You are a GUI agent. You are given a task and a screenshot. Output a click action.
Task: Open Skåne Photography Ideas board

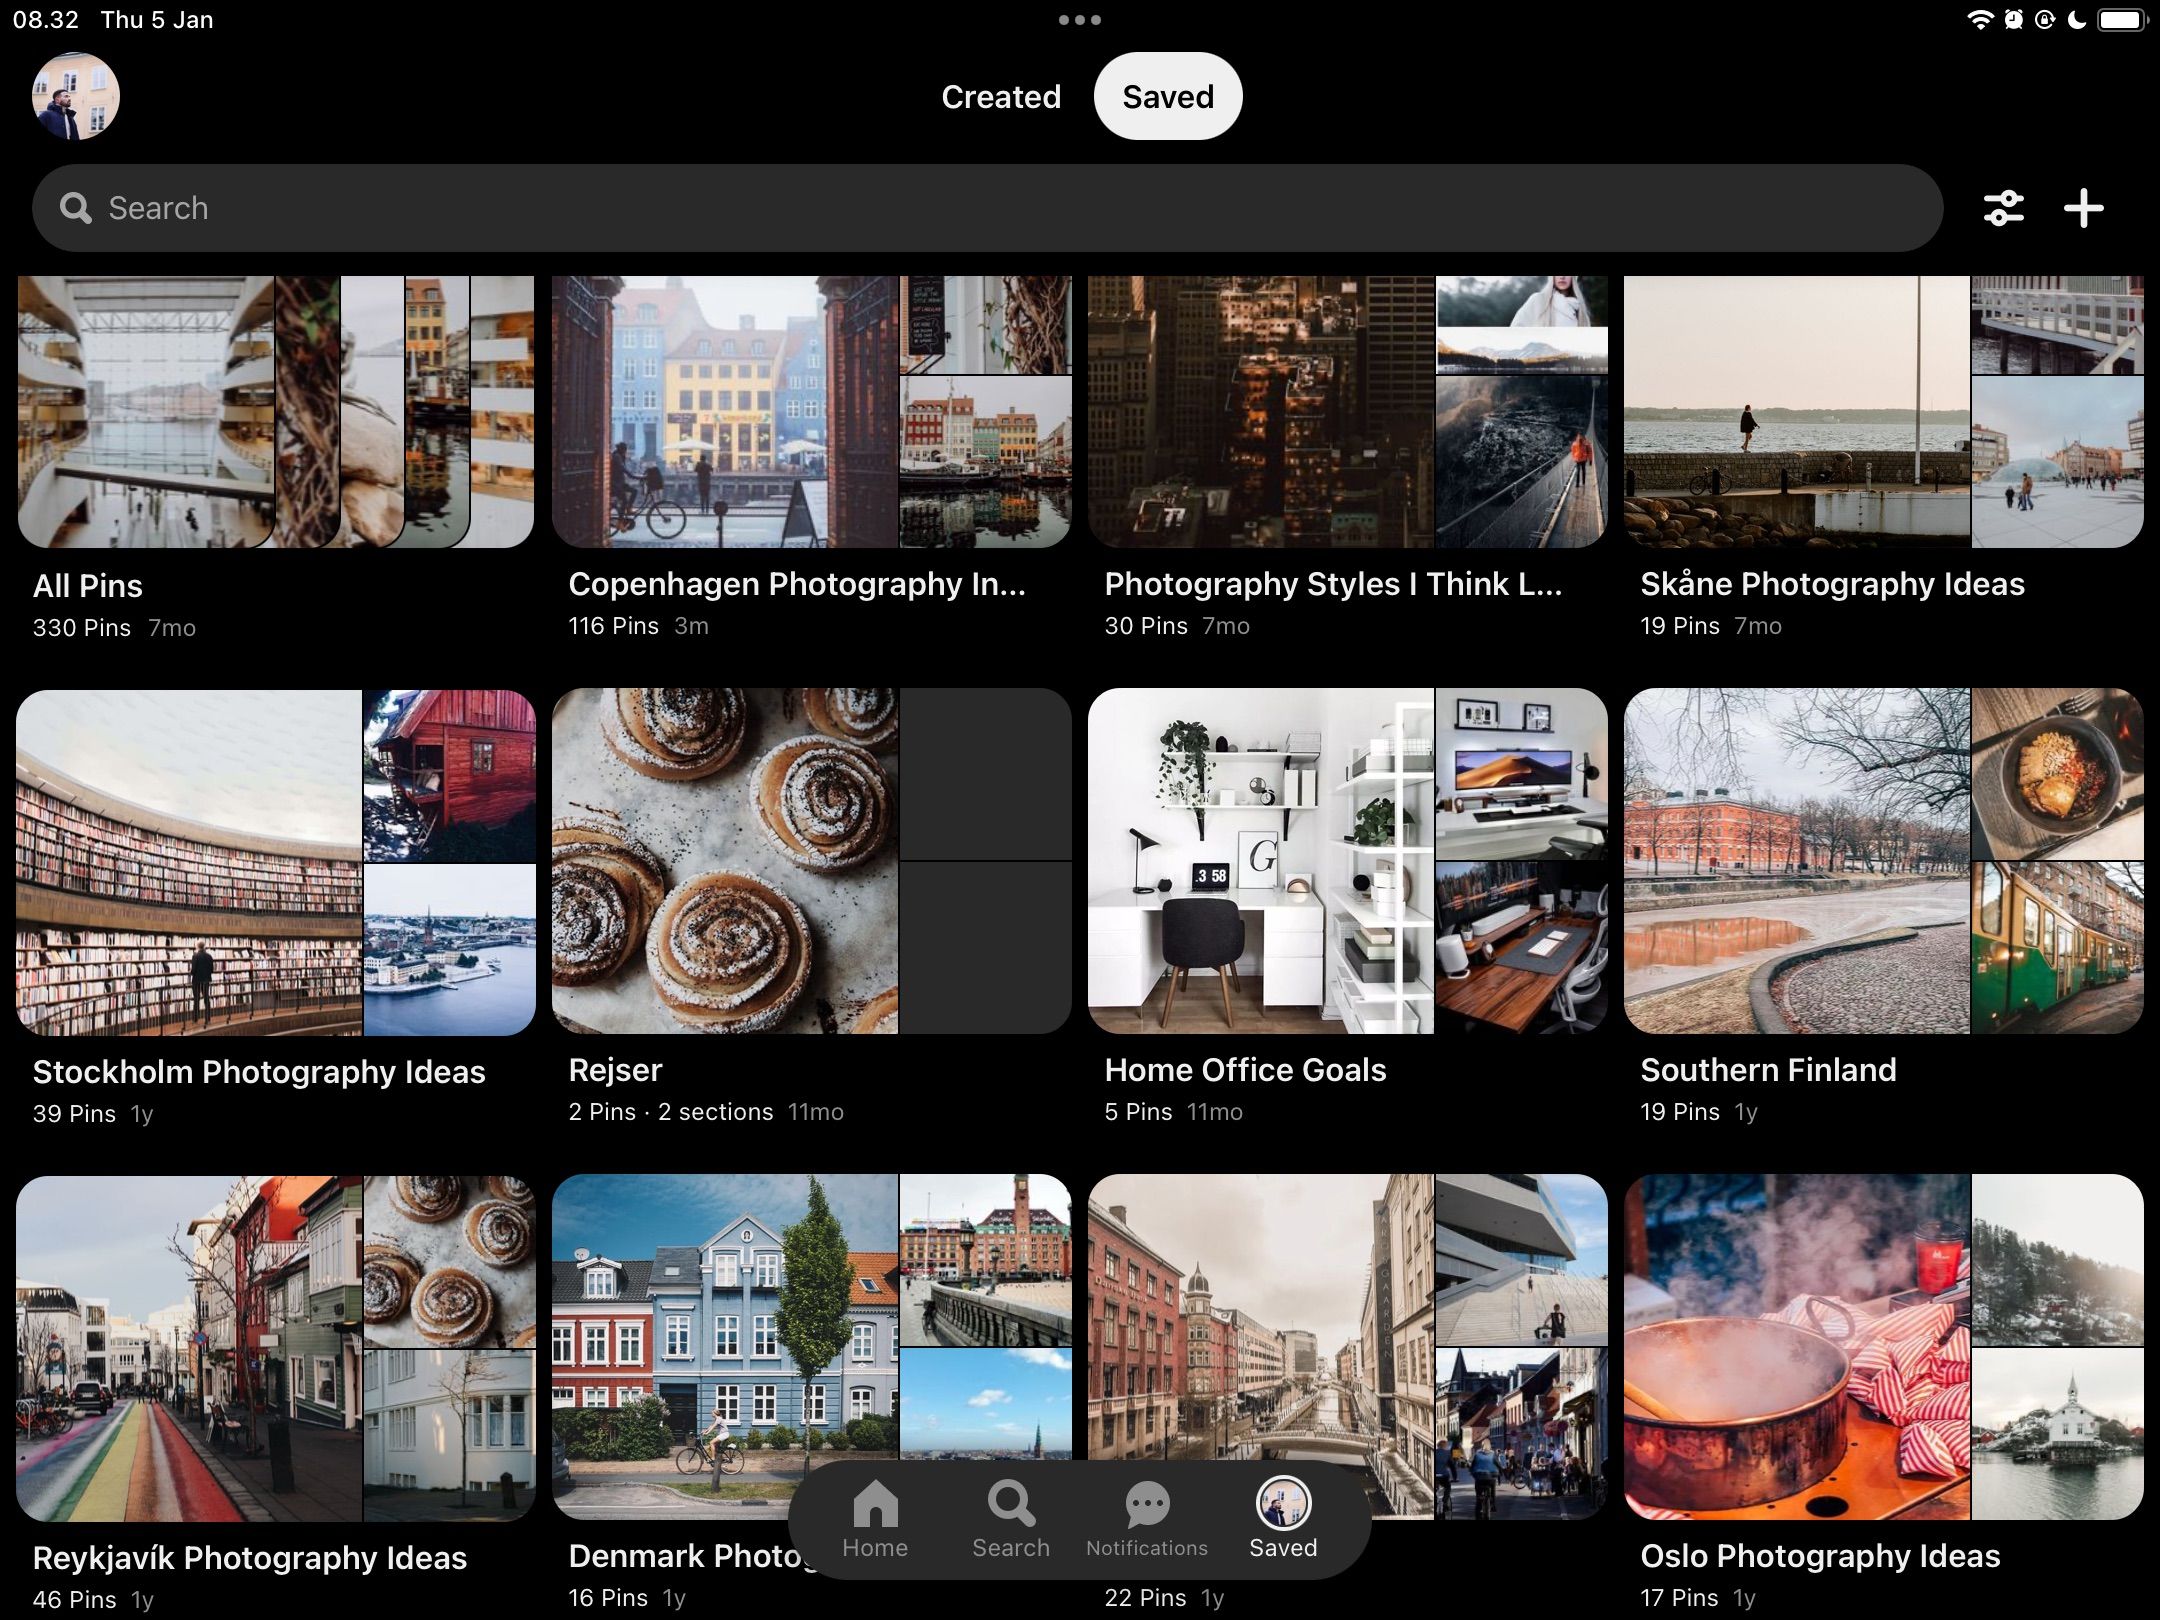pyautogui.click(x=1883, y=412)
